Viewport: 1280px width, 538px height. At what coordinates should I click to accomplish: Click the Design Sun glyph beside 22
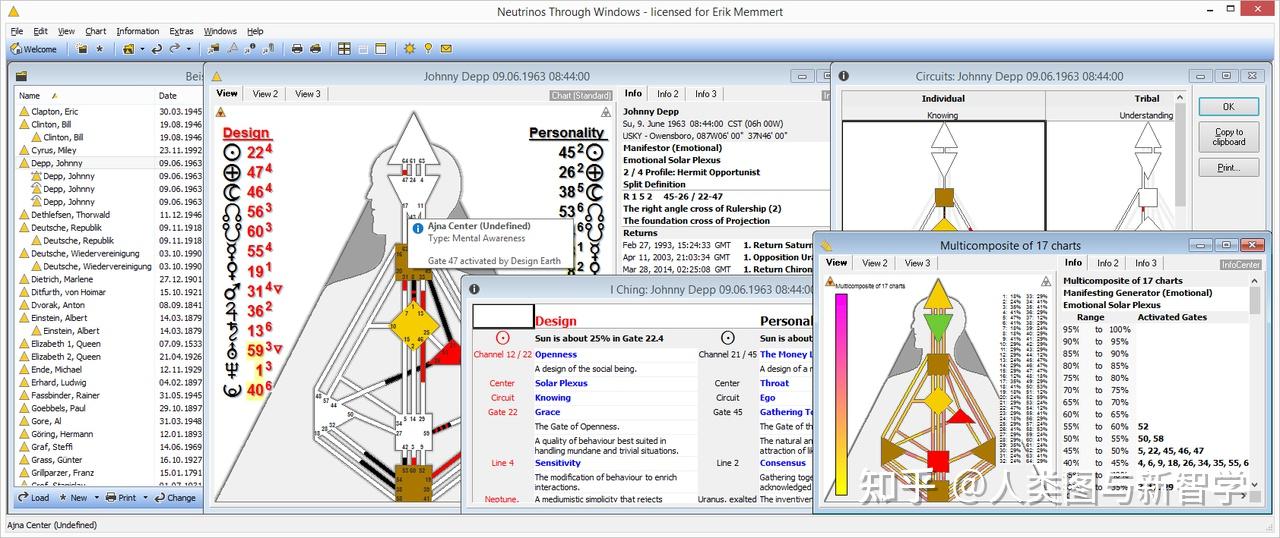(x=232, y=152)
